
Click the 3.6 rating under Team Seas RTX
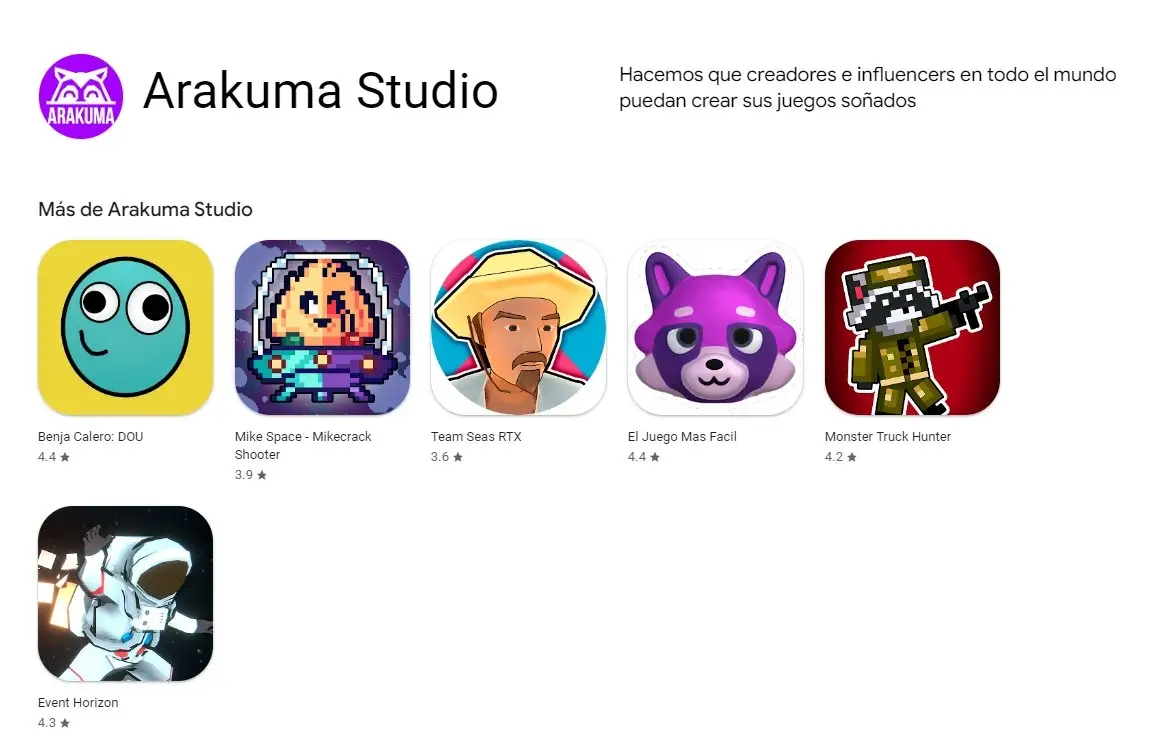[447, 457]
